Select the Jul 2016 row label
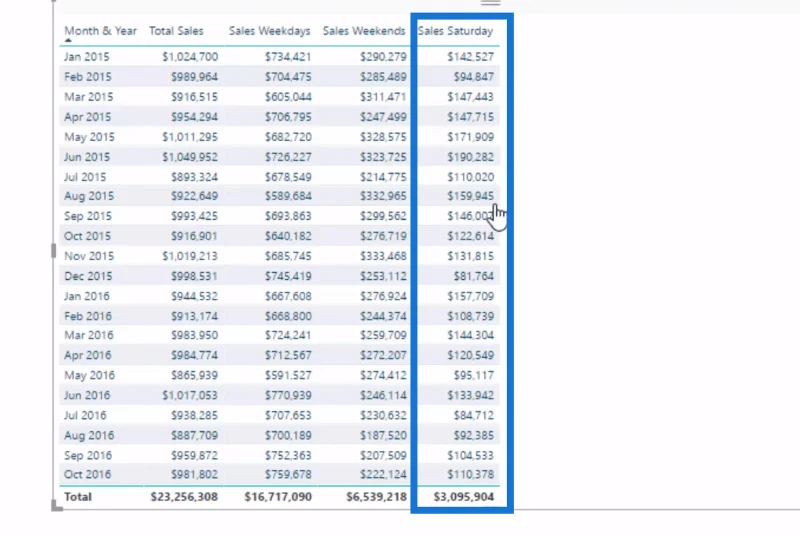 (x=85, y=415)
